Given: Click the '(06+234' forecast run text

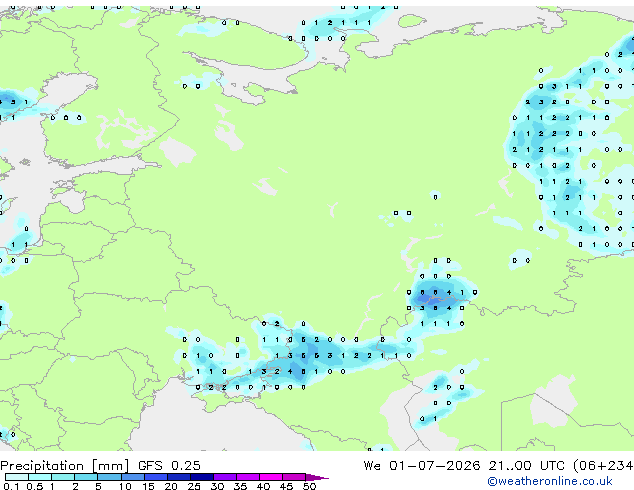Looking at the screenshot, I should (x=603, y=466).
